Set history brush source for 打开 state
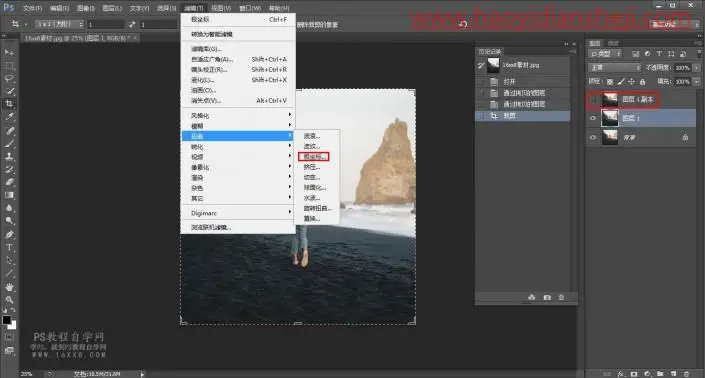Screen dimensions: 705x378 click(x=482, y=82)
